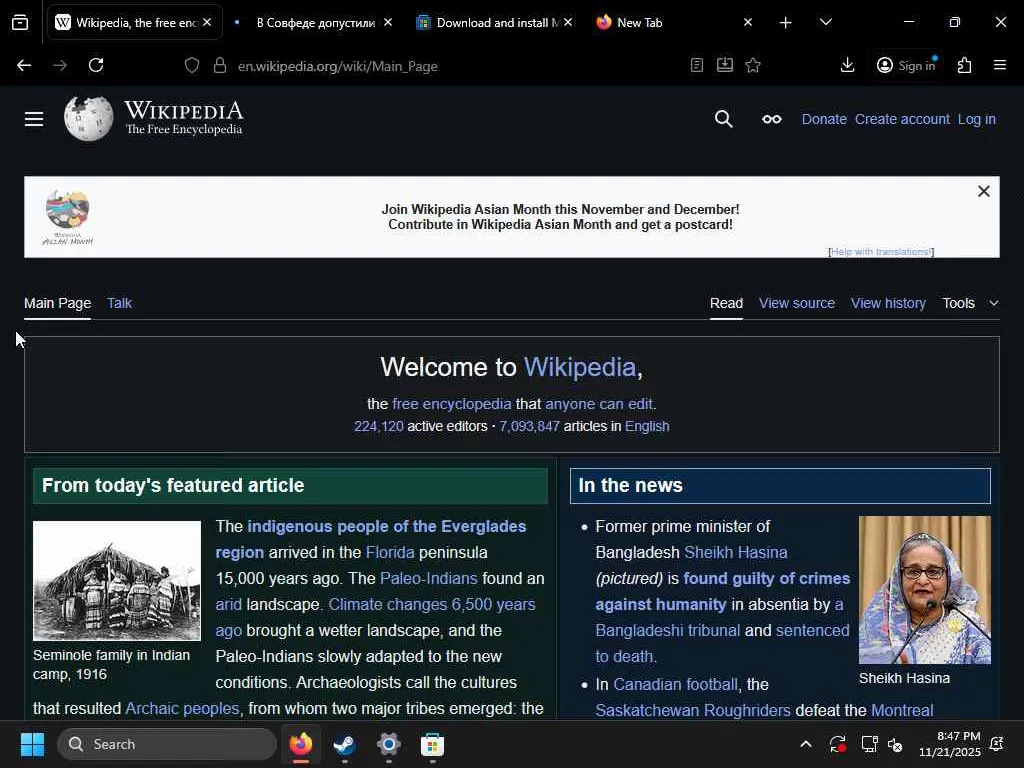Click the Log in link
Image resolution: width=1024 pixels, height=768 pixels.
pyautogui.click(x=976, y=119)
